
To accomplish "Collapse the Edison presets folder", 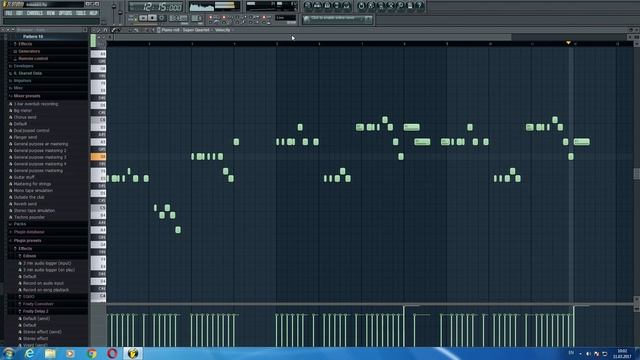I will point(29,256).
